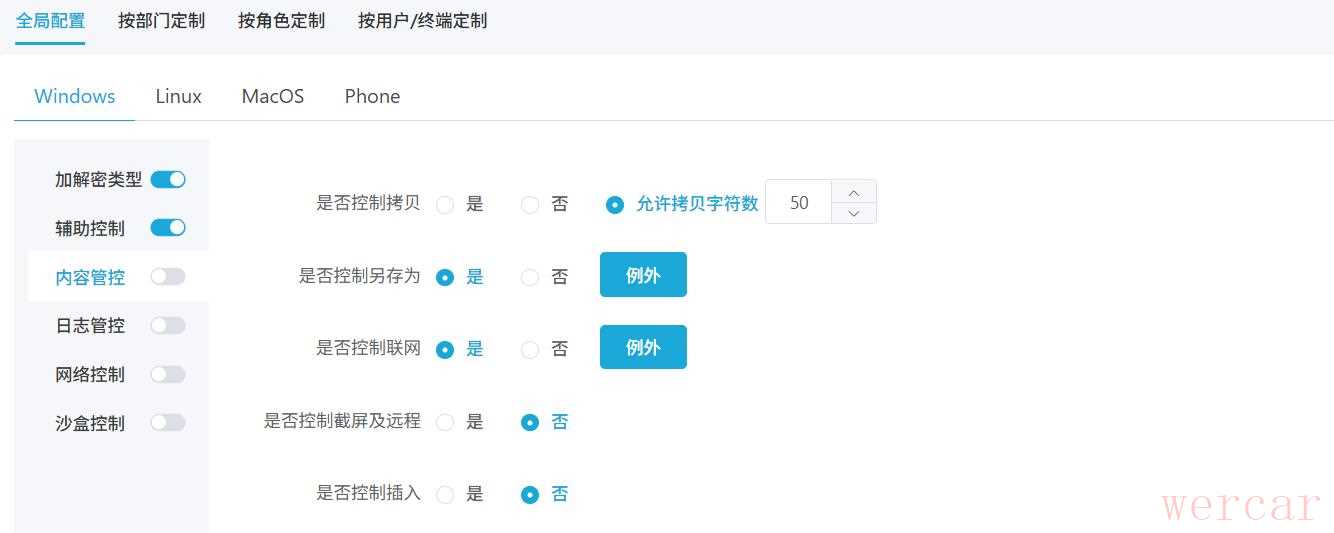Go to the Phone tab

pyautogui.click(x=372, y=97)
